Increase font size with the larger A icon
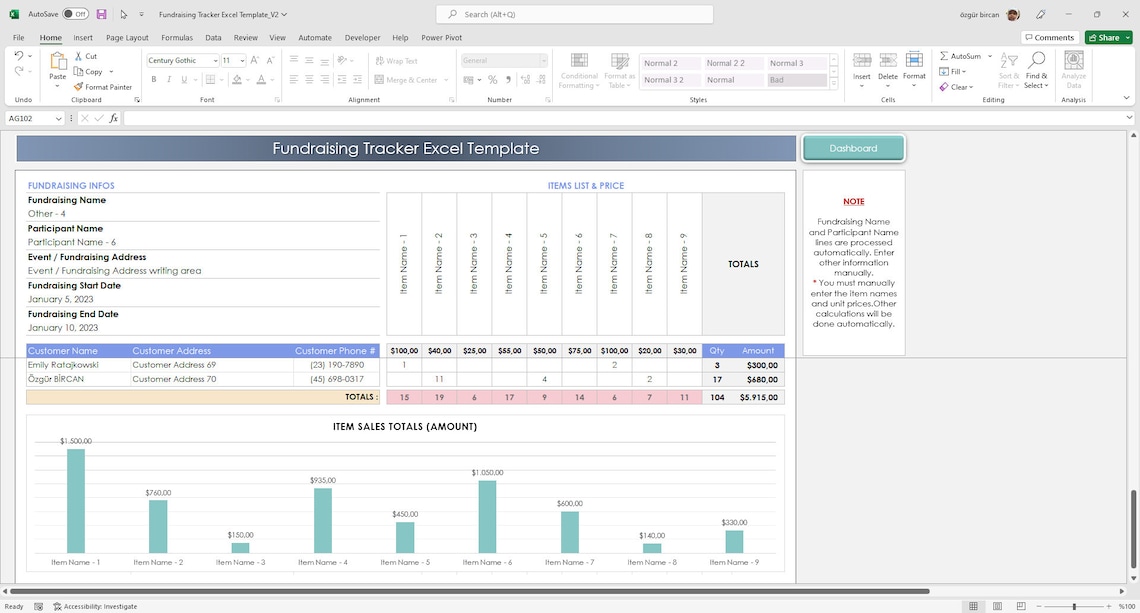The image size is (1140, 613). (254, 60)
